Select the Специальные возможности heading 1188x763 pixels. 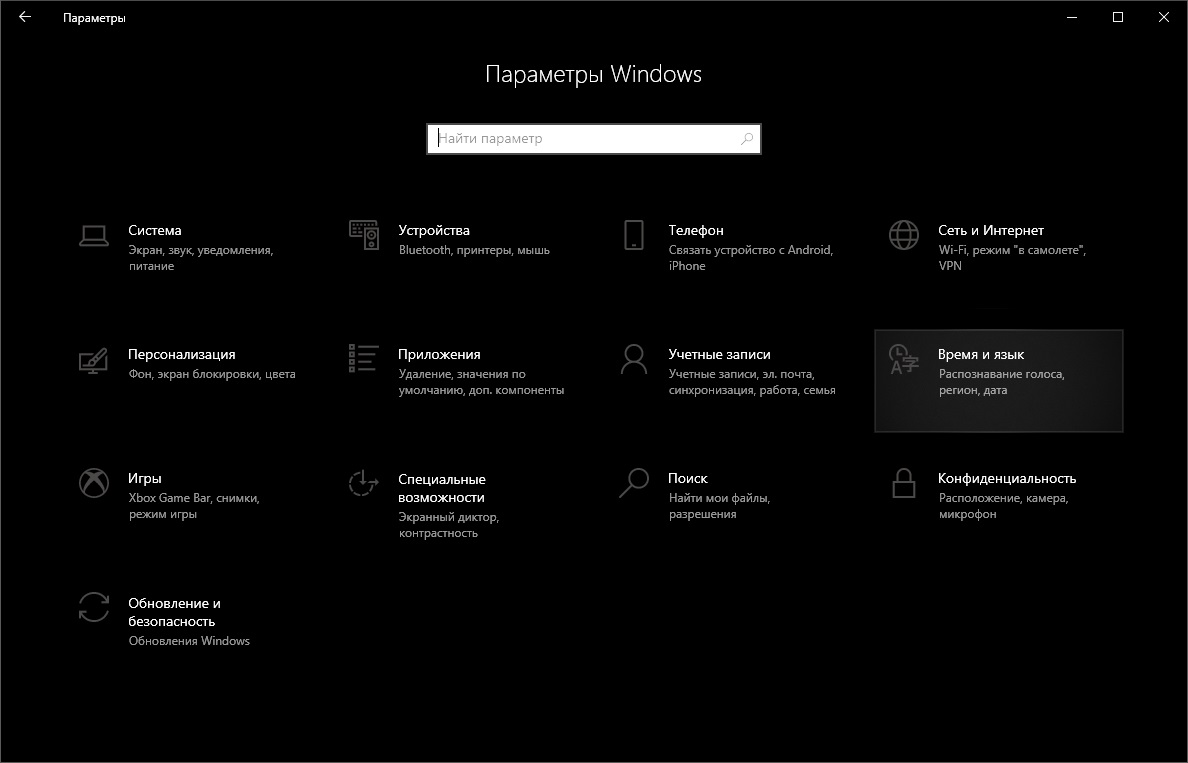[442, 489]
